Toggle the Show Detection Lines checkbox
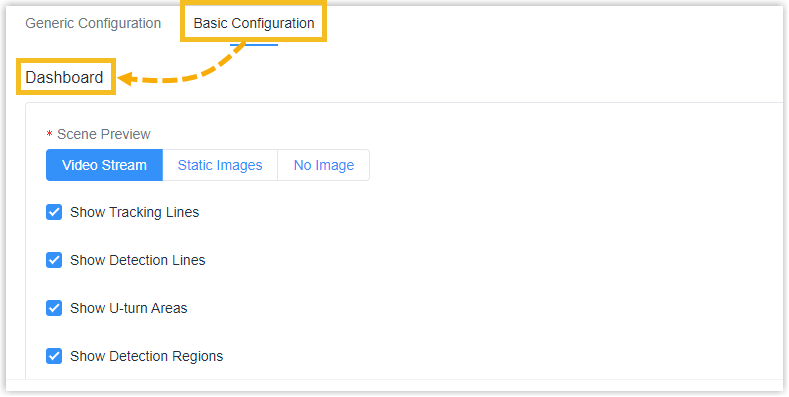 click(54, 260)
